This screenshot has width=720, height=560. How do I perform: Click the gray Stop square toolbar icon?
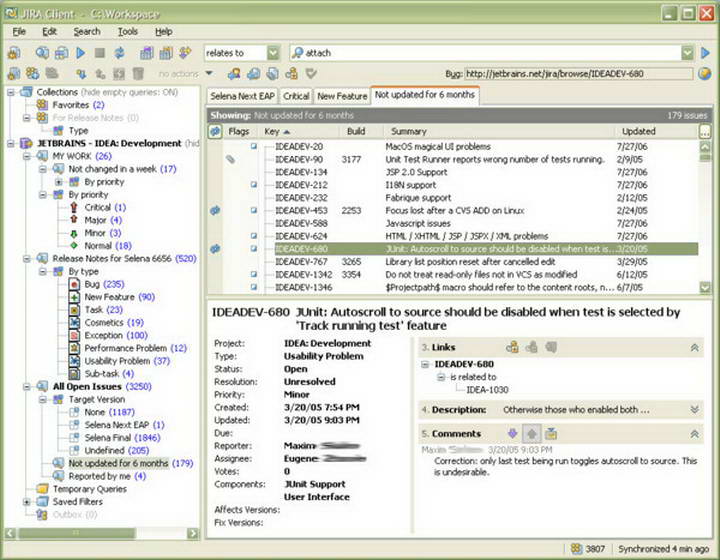[100, 53]
